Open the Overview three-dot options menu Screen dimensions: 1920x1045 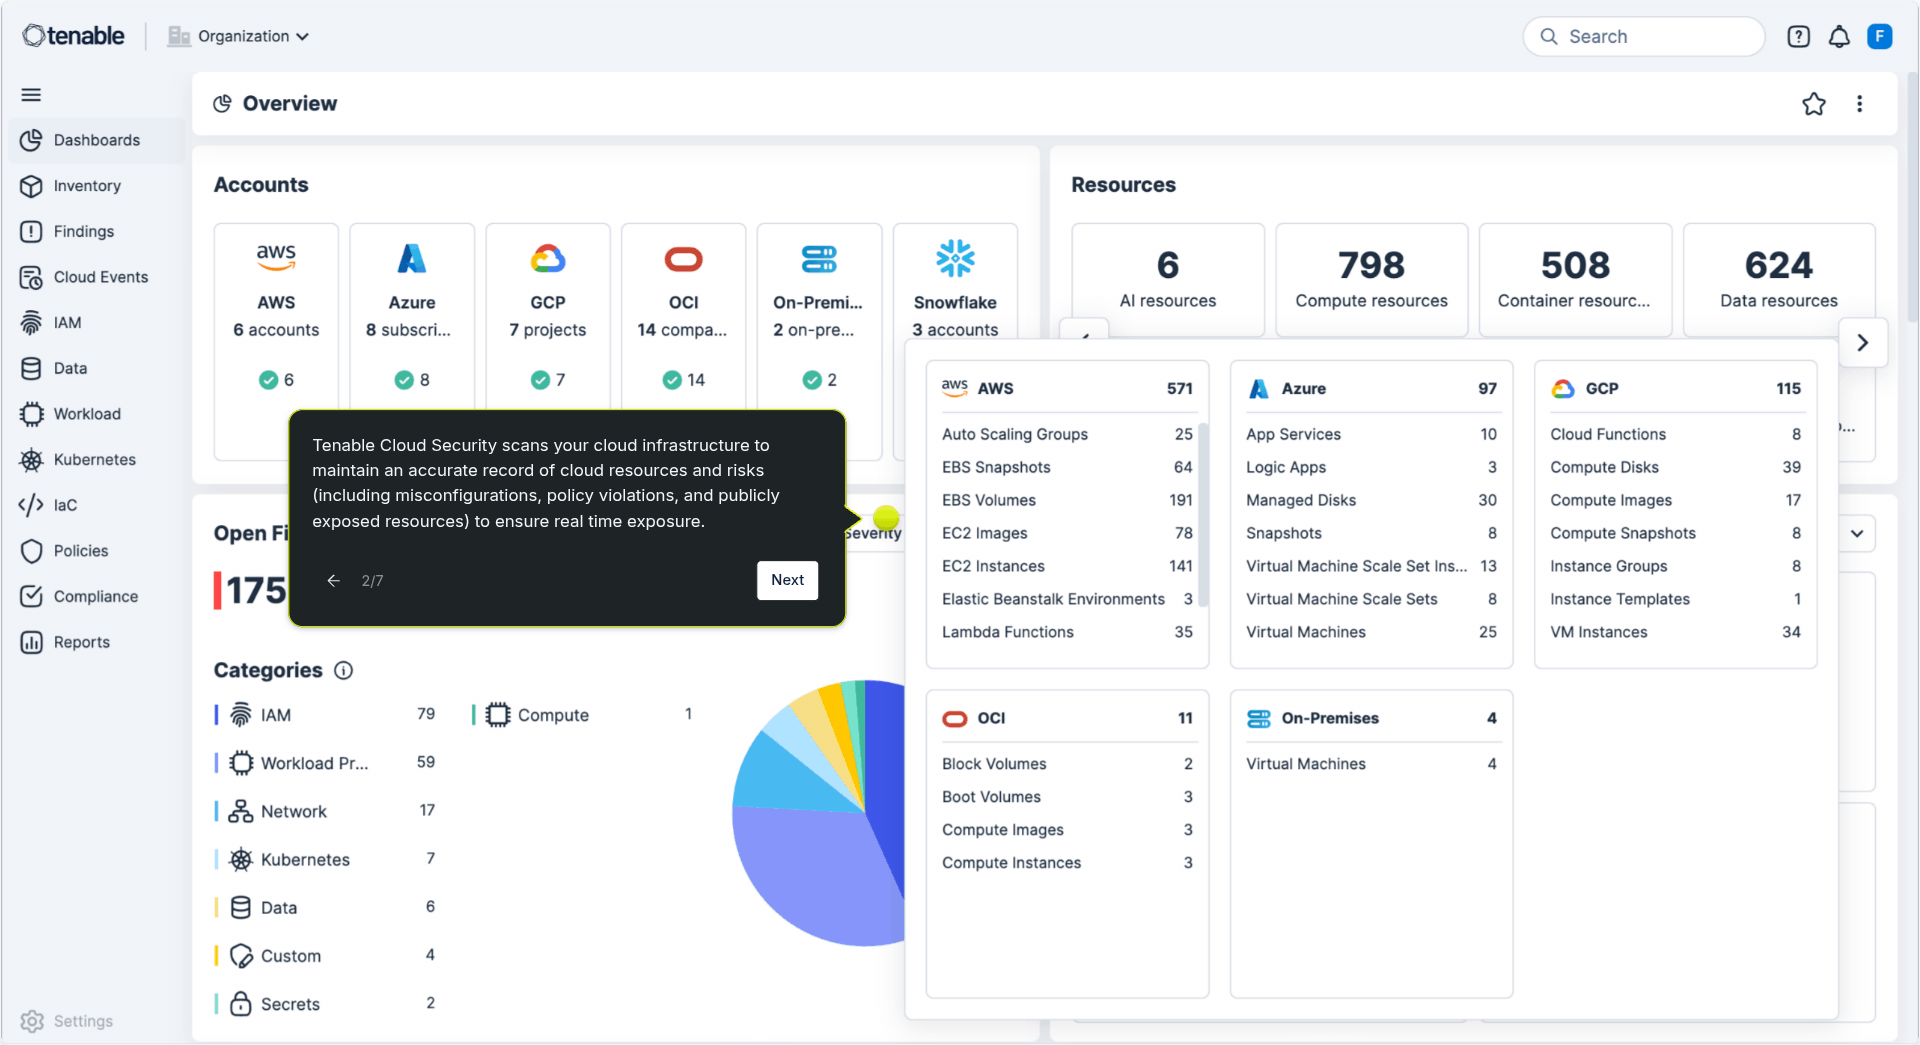(1860, 104)
